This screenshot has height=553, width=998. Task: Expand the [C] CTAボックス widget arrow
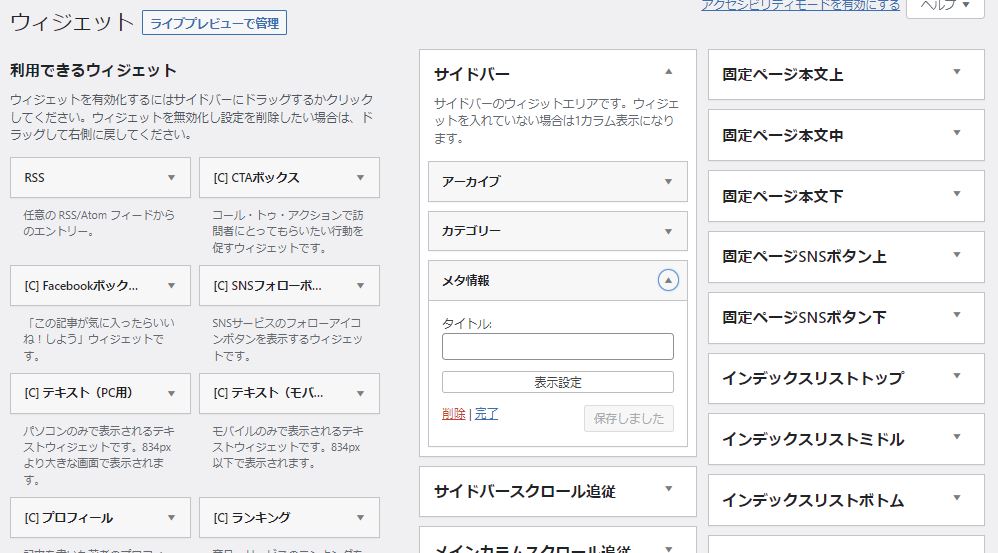click(x=360, y=178)
